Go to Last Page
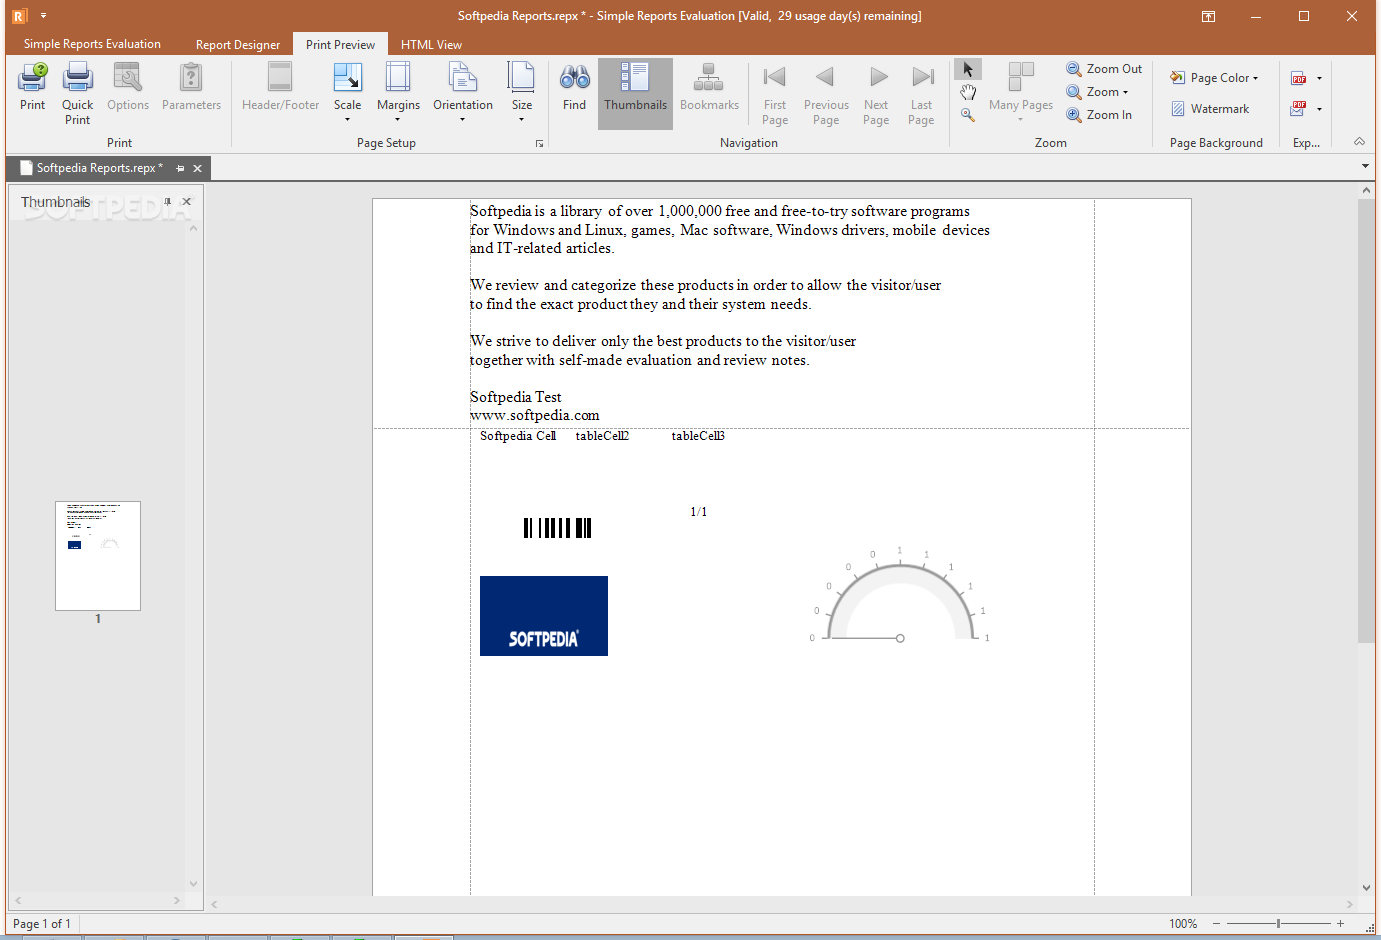 [x=921, y=93]
